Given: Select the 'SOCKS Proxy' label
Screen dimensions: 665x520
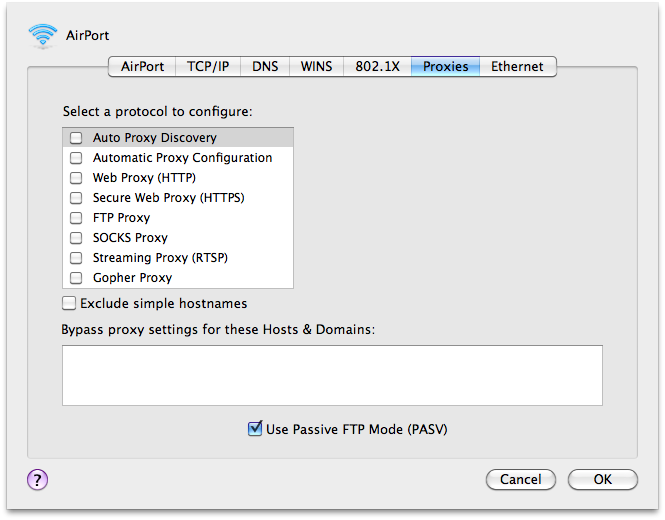Looking at the screenshot, I should pos(130,238).
